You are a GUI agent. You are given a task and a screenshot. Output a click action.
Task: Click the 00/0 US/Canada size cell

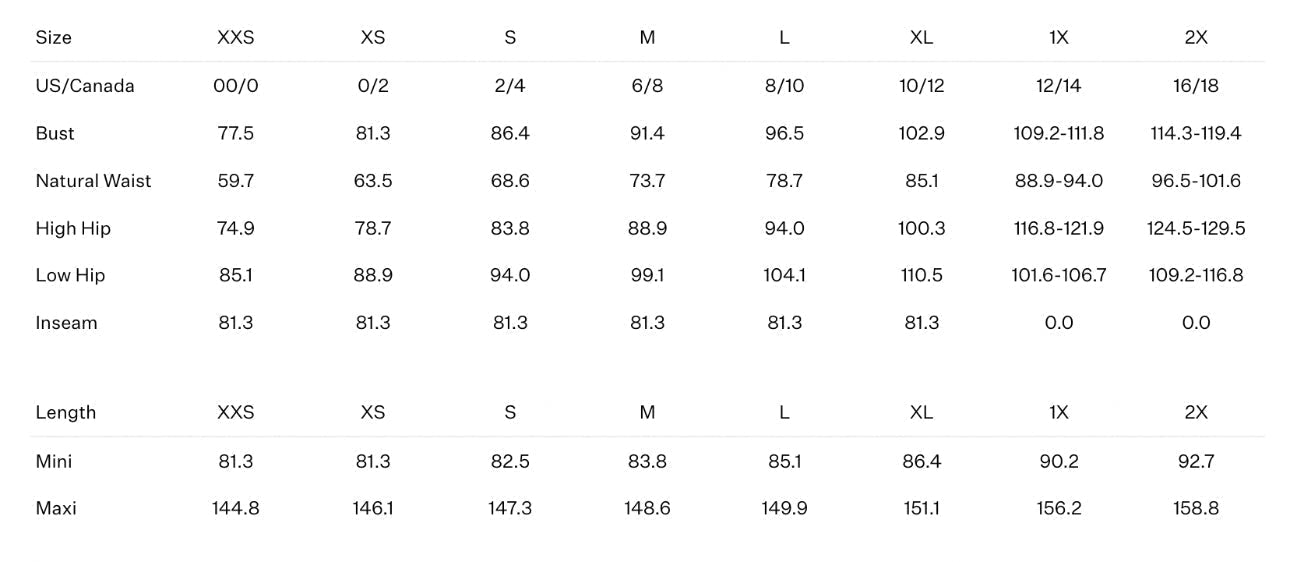pos(236,86)
